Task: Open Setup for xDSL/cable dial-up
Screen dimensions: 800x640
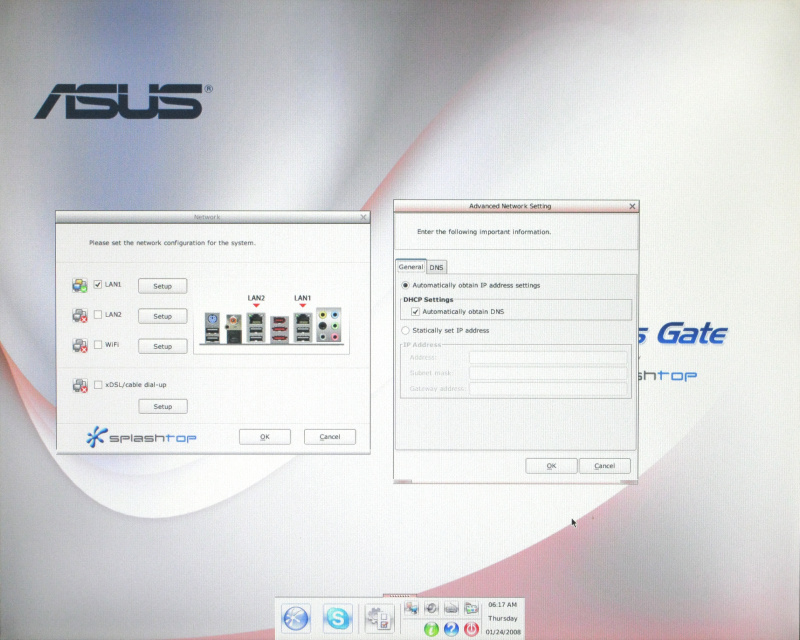Action: pyautogui.click(x=163, y=406)
